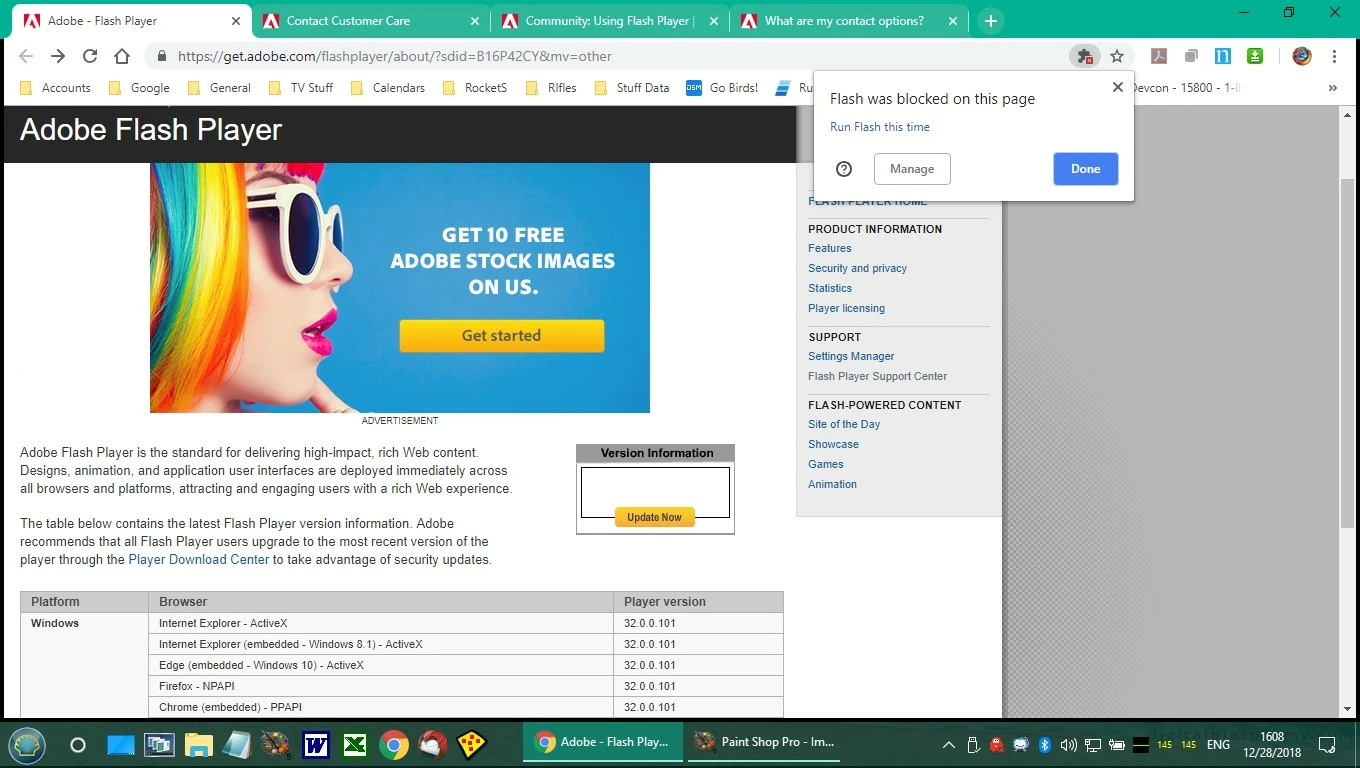The width and height of the screenshot is (1360, 768).
Task: Open the Accounts bookmark folder
Action: click(x=56, y=88)
